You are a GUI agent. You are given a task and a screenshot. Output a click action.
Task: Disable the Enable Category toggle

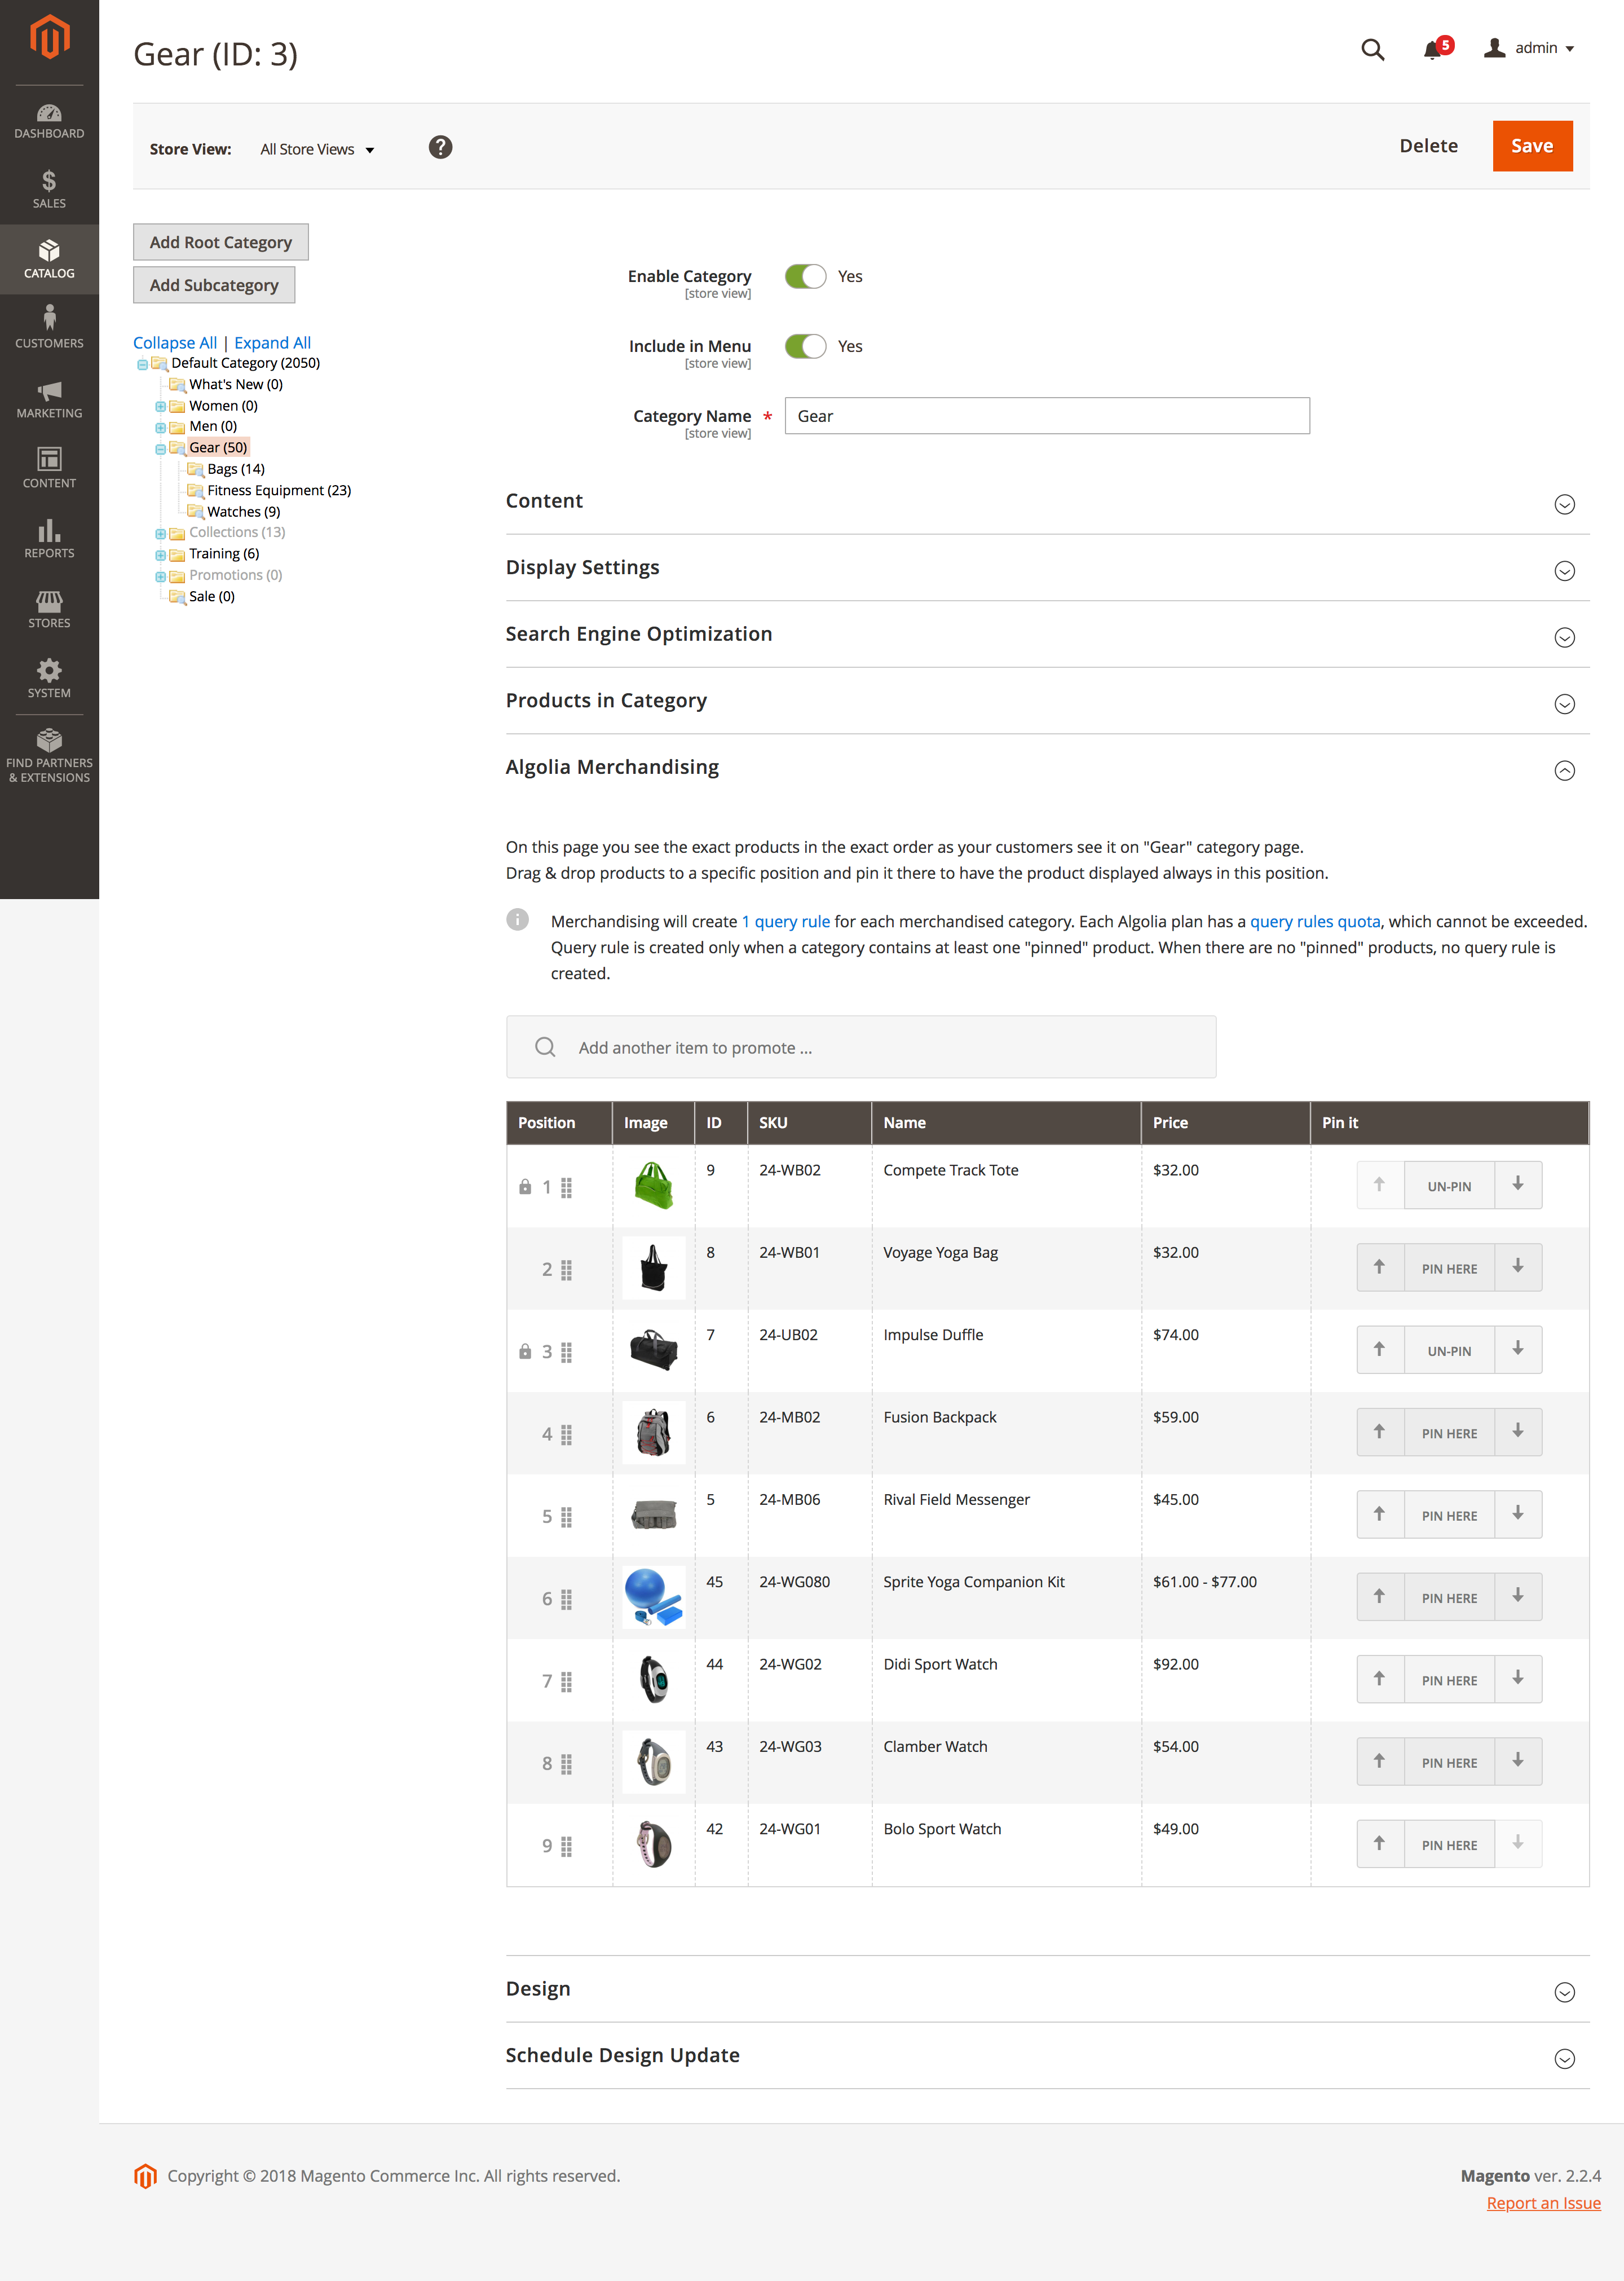coord(805,277)
